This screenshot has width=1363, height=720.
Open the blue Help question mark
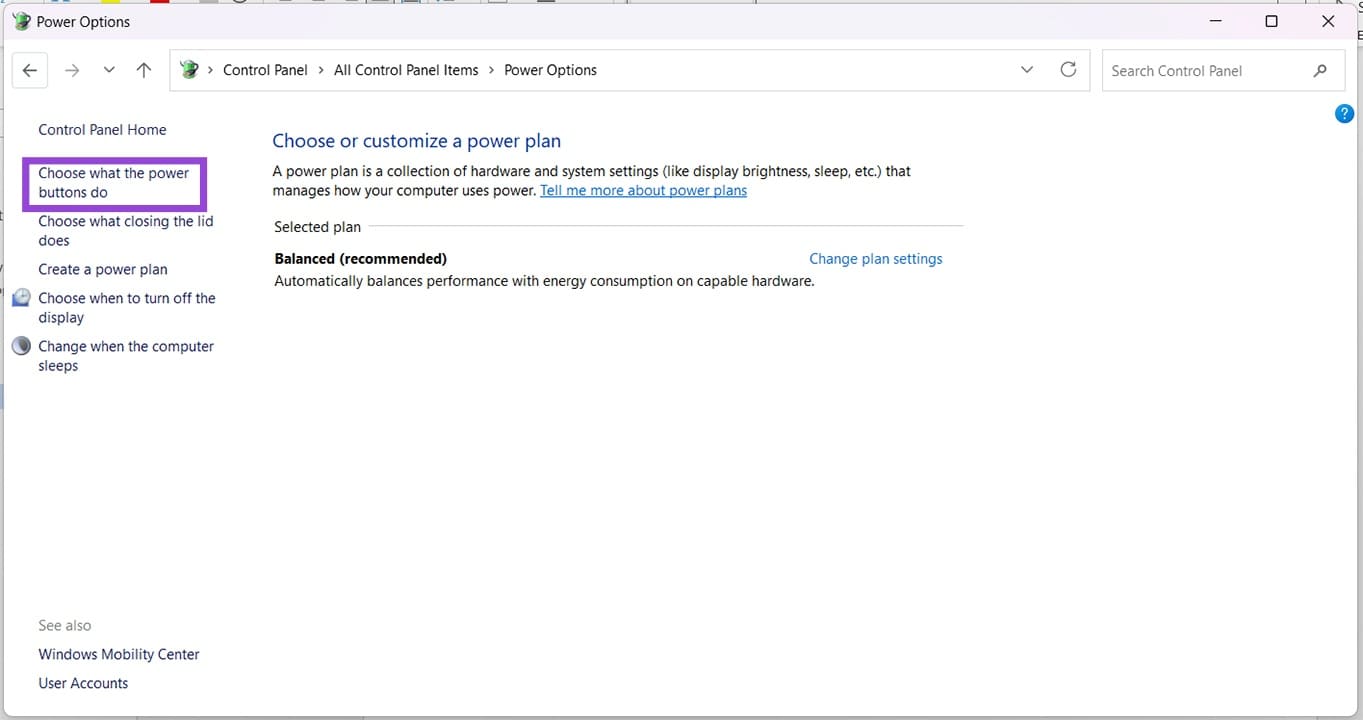1344,113
